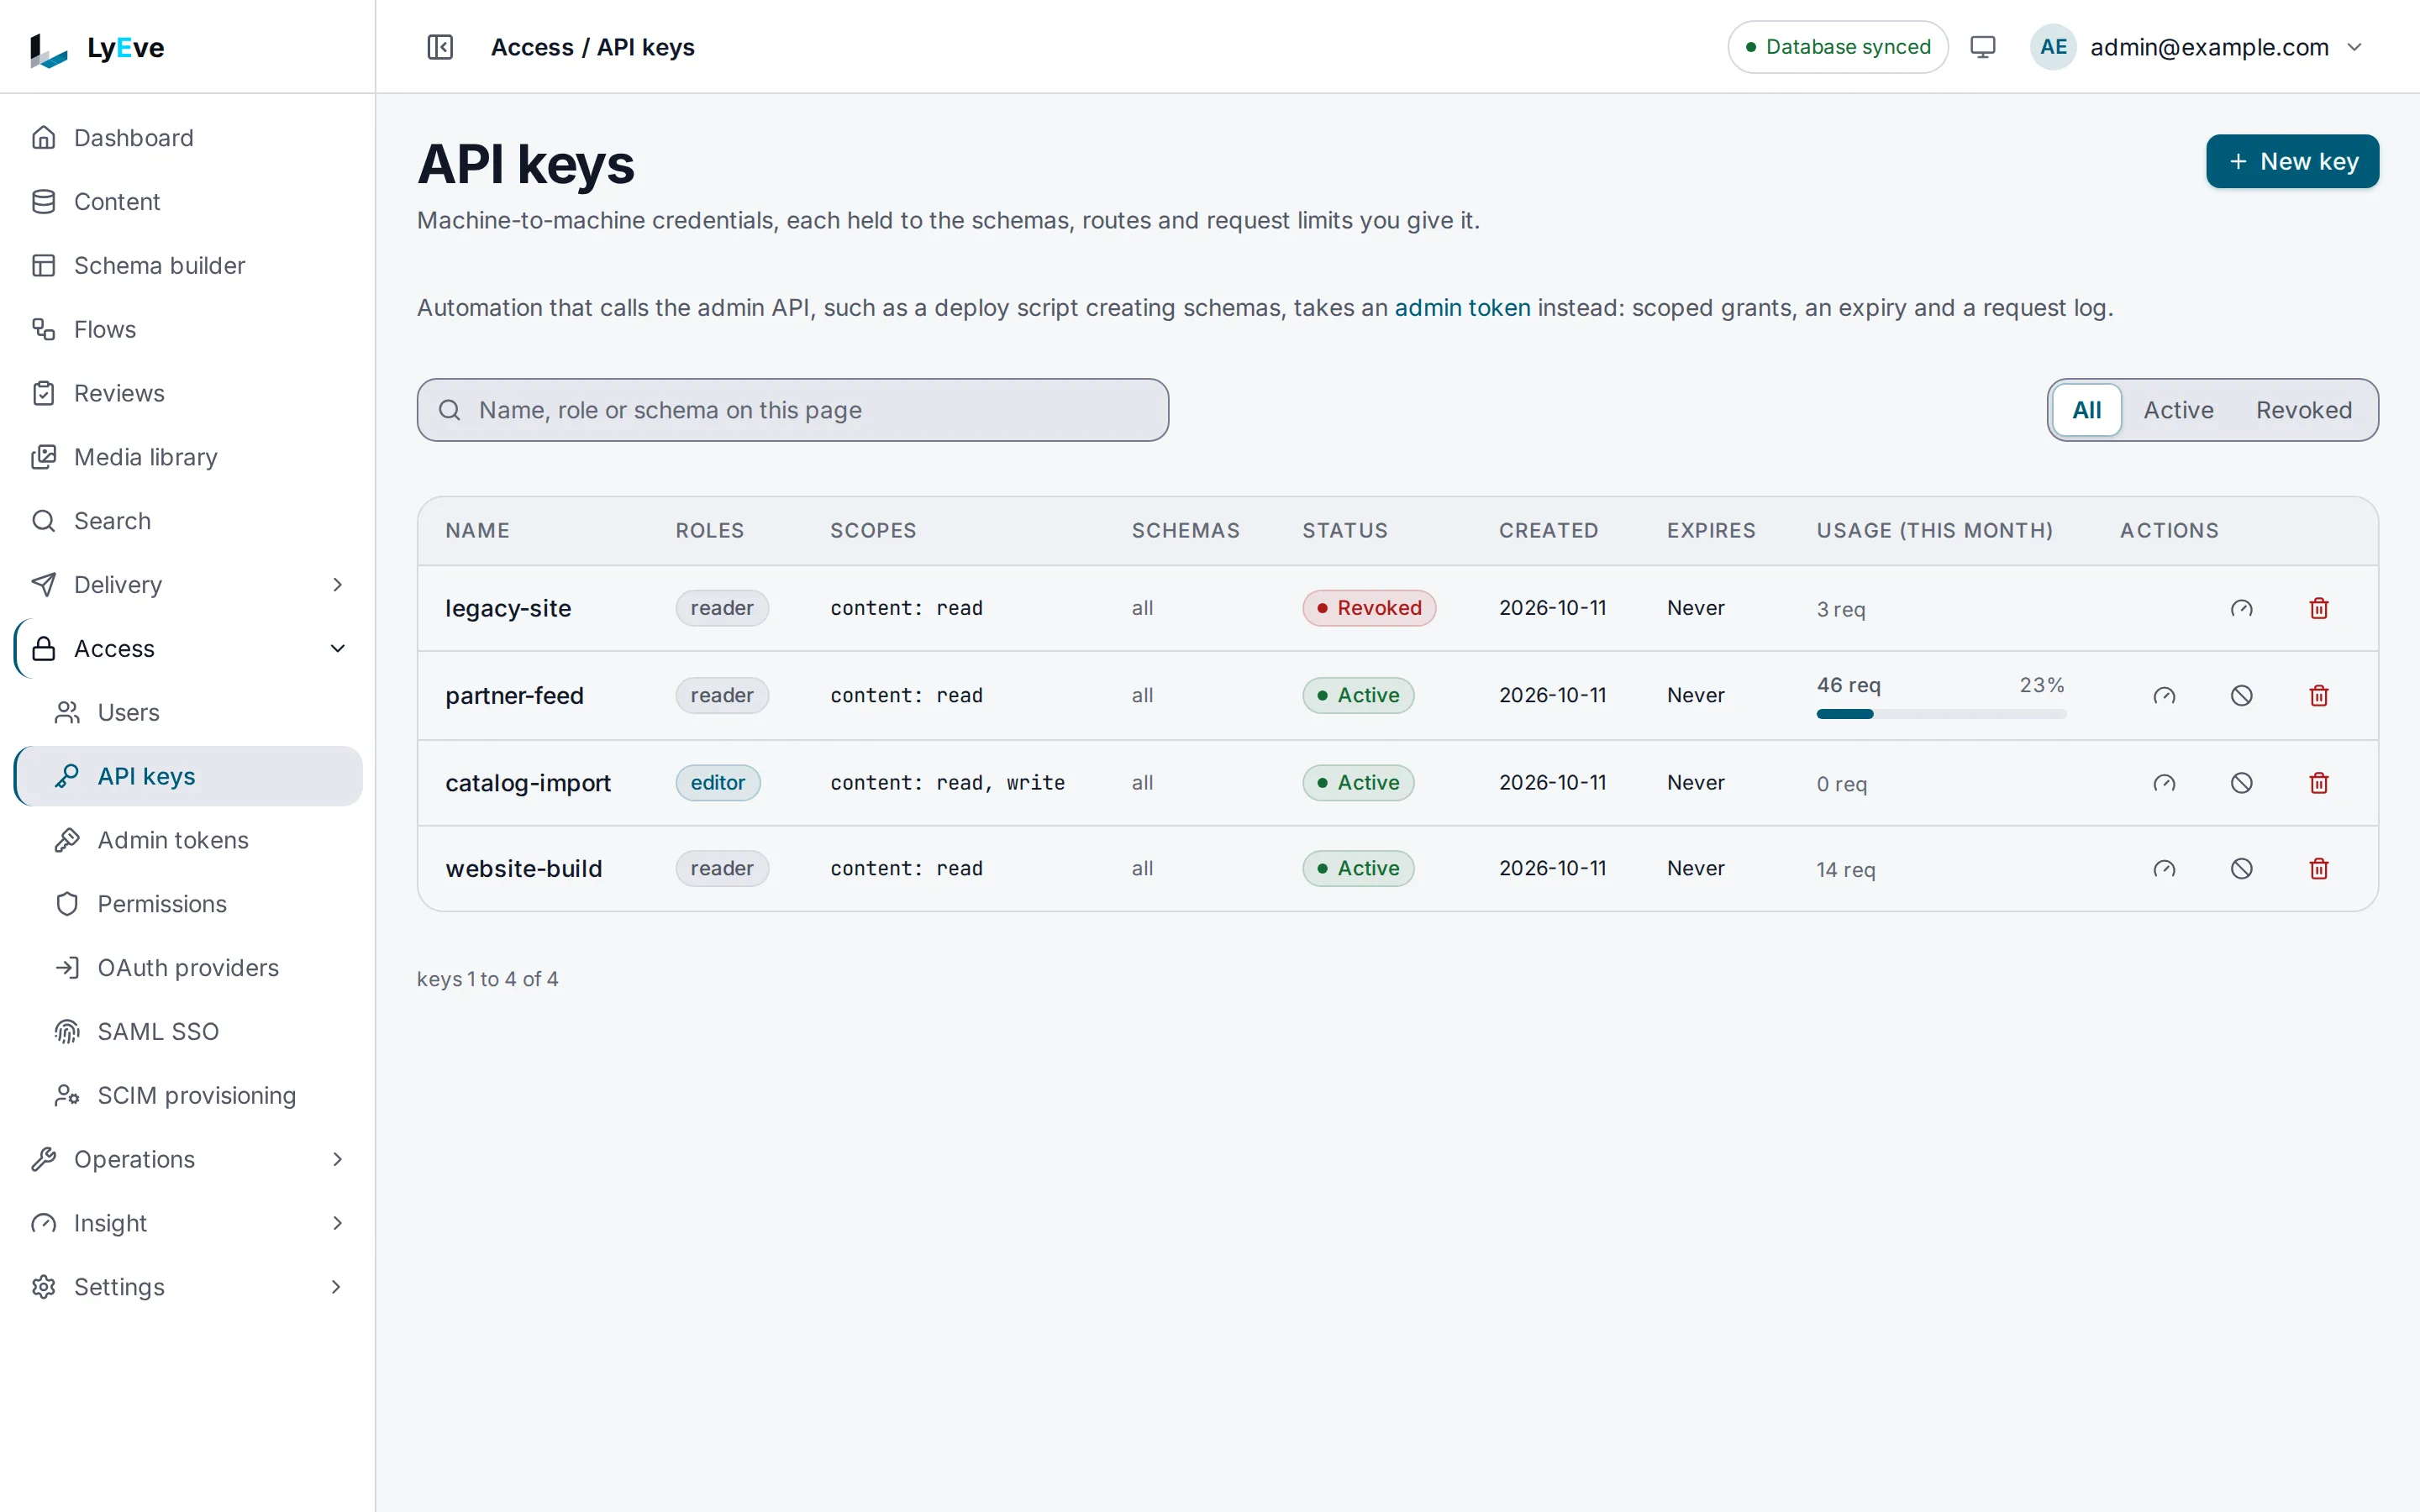Filter keys by Active status
The width and height of the screenshot is (2420, 1512).
pos(2178,410)
